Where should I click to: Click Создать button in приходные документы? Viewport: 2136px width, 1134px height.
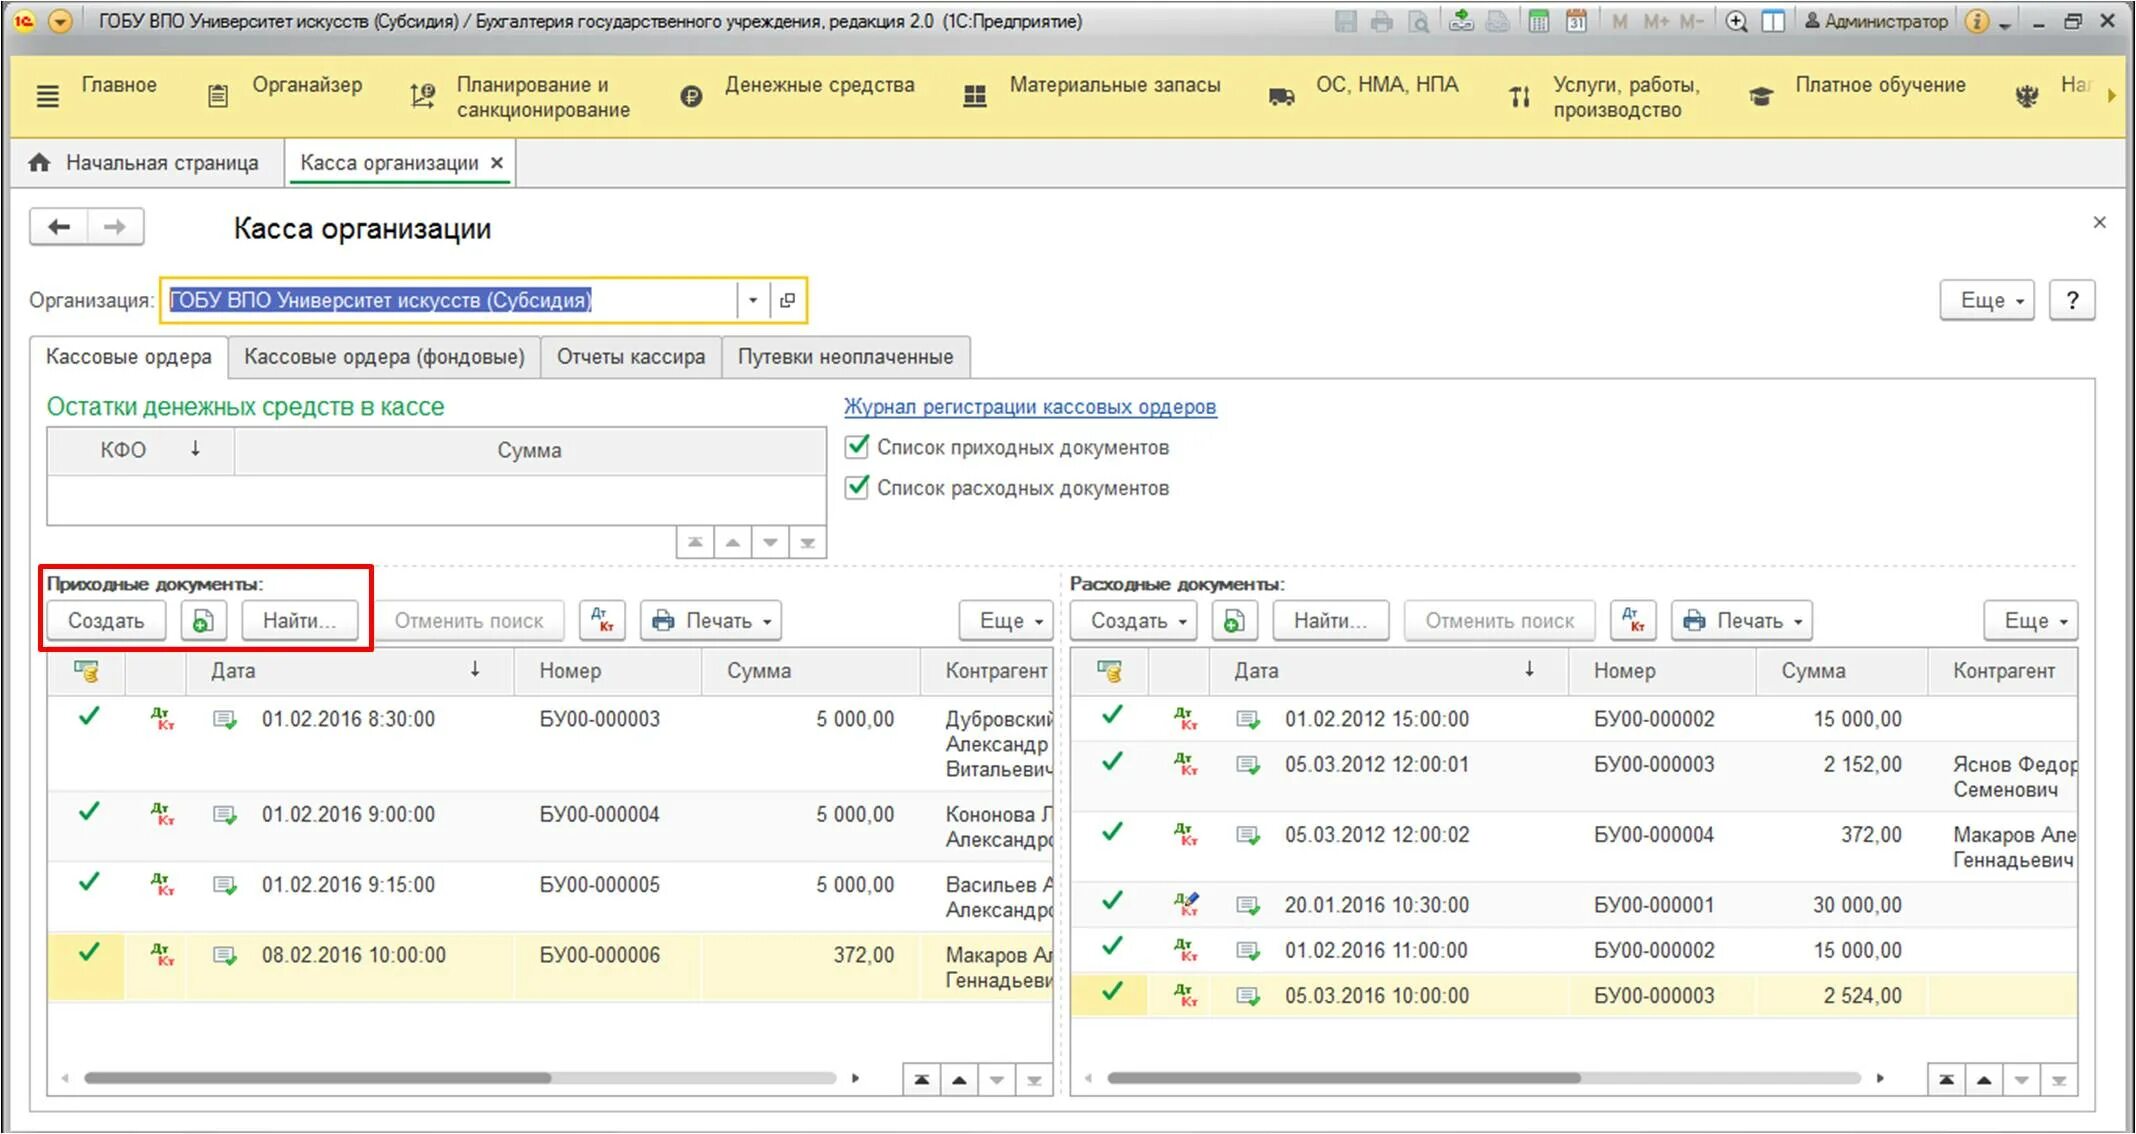103,619
